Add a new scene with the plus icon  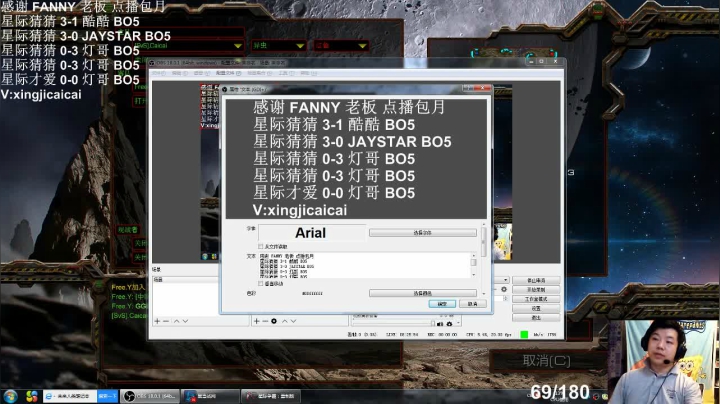pos(157,321)
